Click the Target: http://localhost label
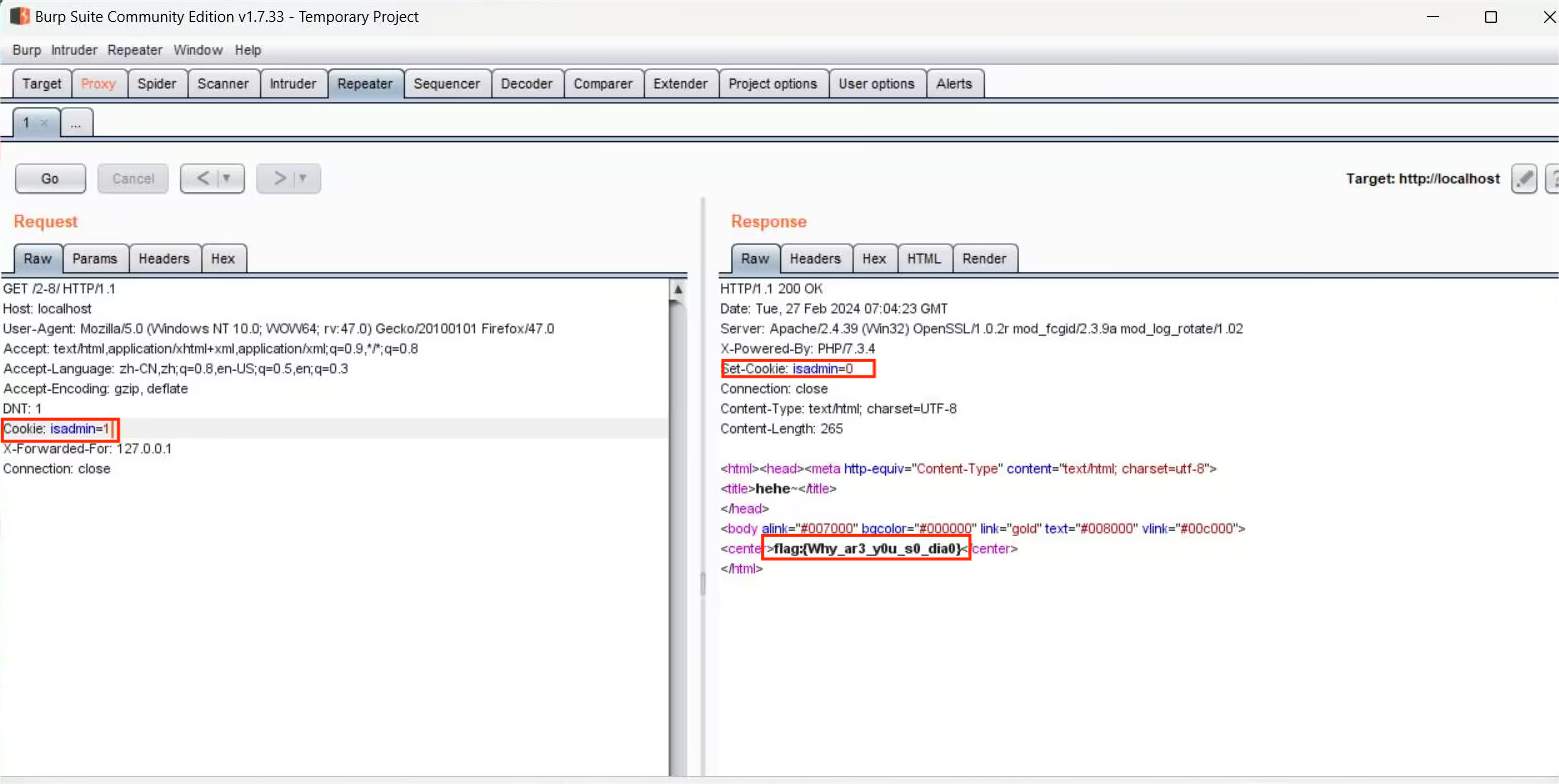This screenshot has height=784, width=1559. pos(1423,179)
